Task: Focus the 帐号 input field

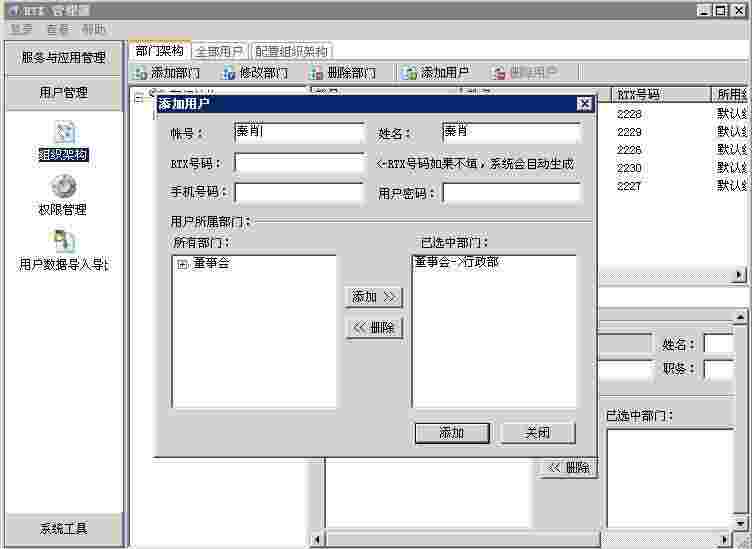Action: [x=299, y=133]
